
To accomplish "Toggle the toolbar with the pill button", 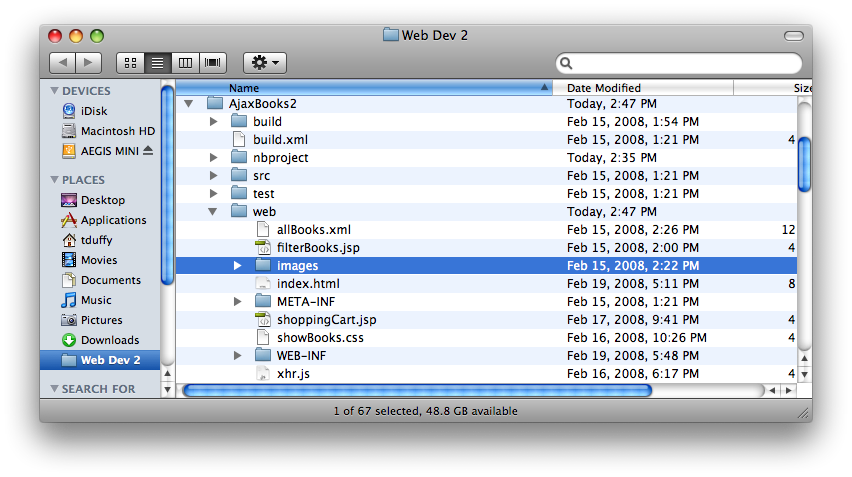I will (793, 36).
